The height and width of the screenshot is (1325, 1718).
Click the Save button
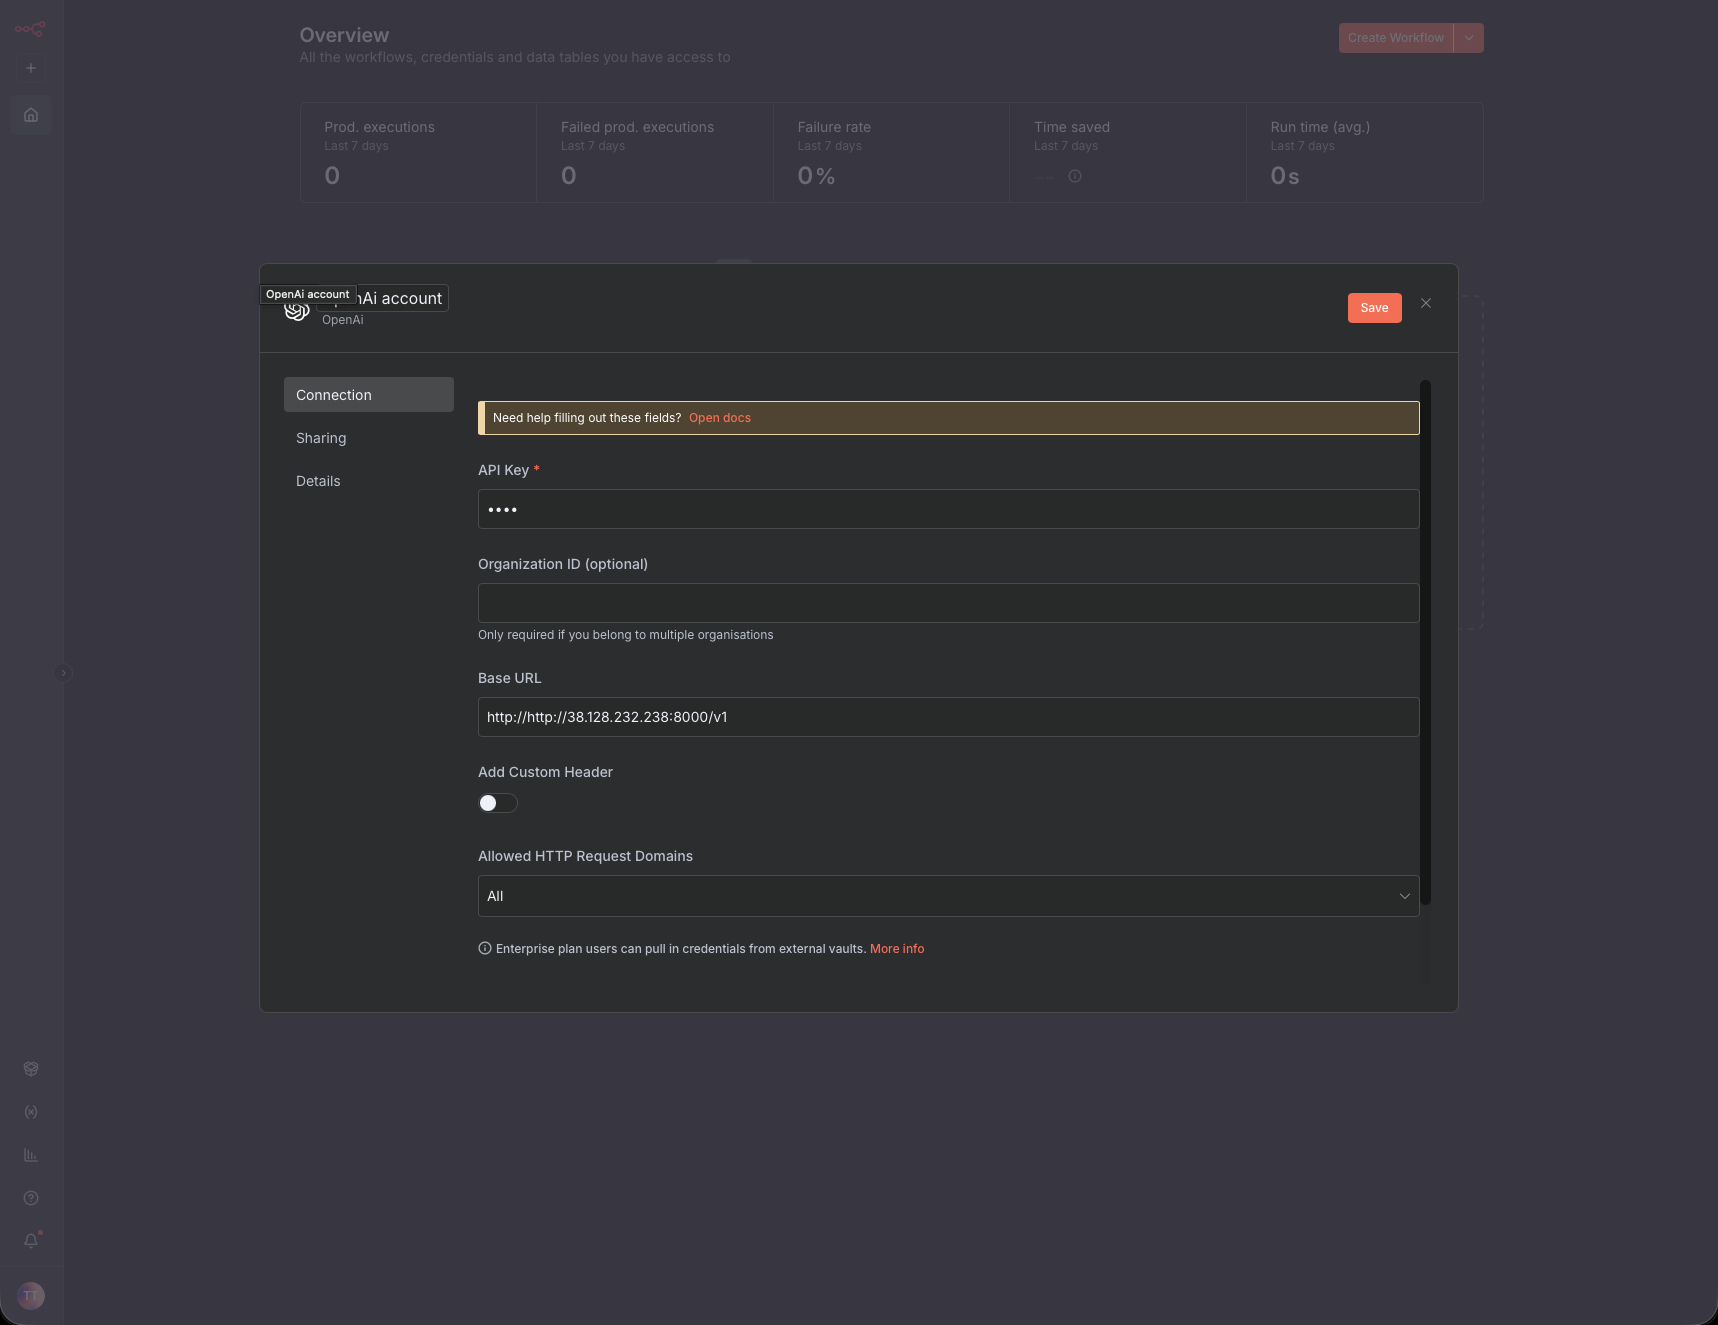pos(1374,308)
